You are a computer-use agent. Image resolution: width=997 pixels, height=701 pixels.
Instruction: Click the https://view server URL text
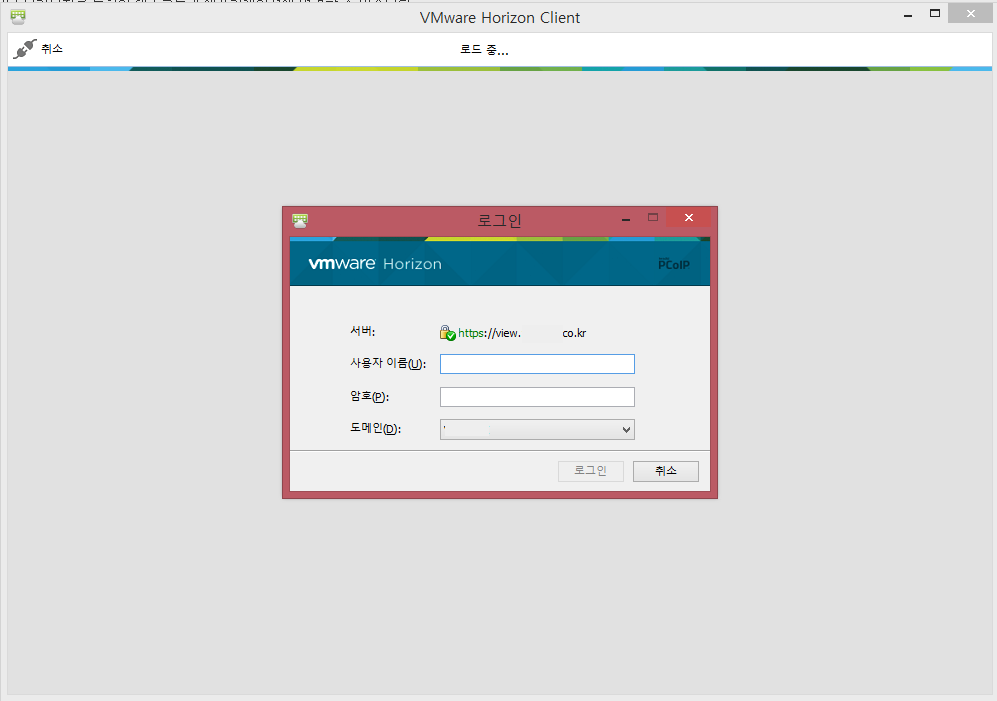coord(522,333)
